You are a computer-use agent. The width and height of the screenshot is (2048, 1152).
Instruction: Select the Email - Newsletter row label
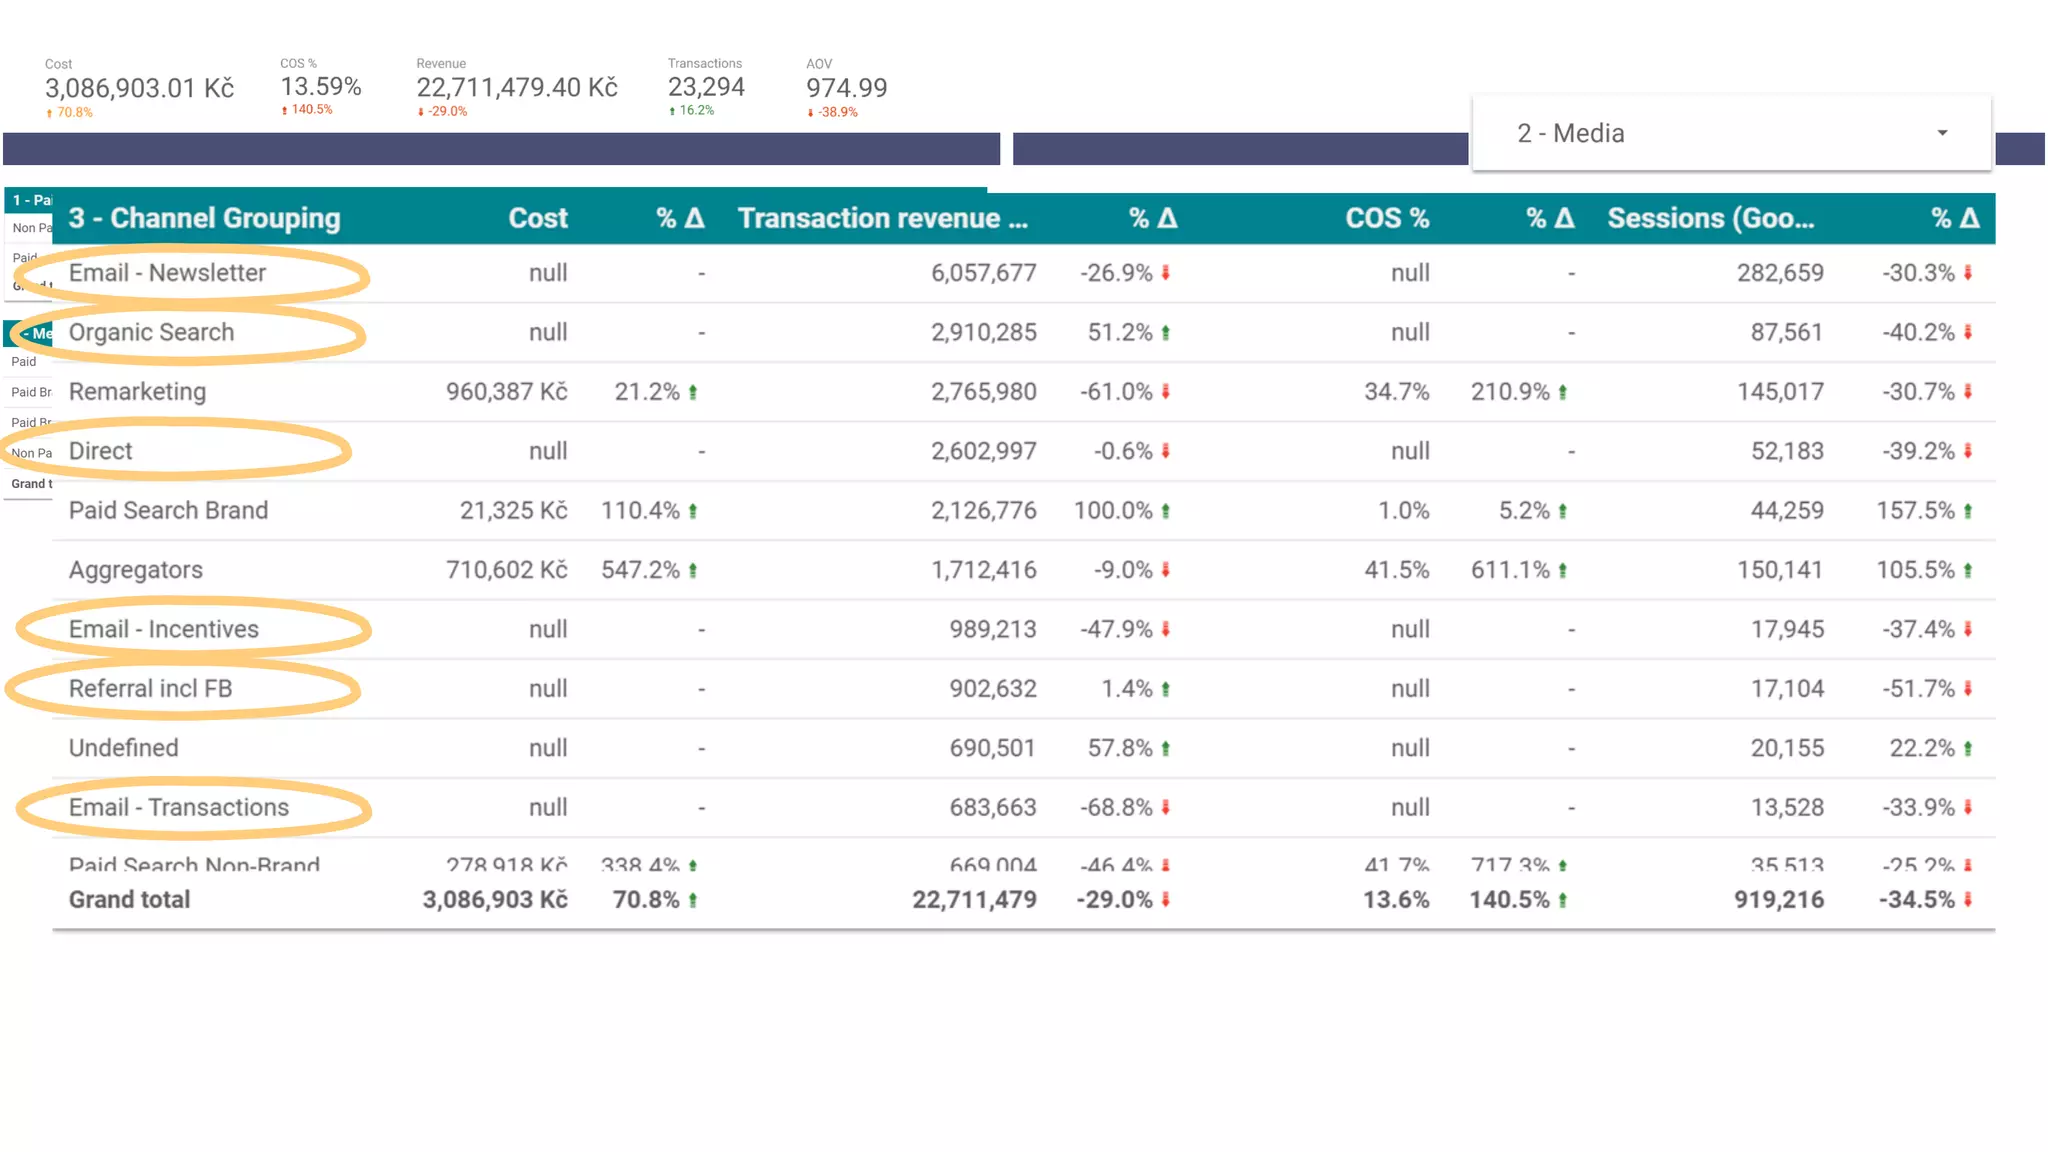click(x=167, y=273)
